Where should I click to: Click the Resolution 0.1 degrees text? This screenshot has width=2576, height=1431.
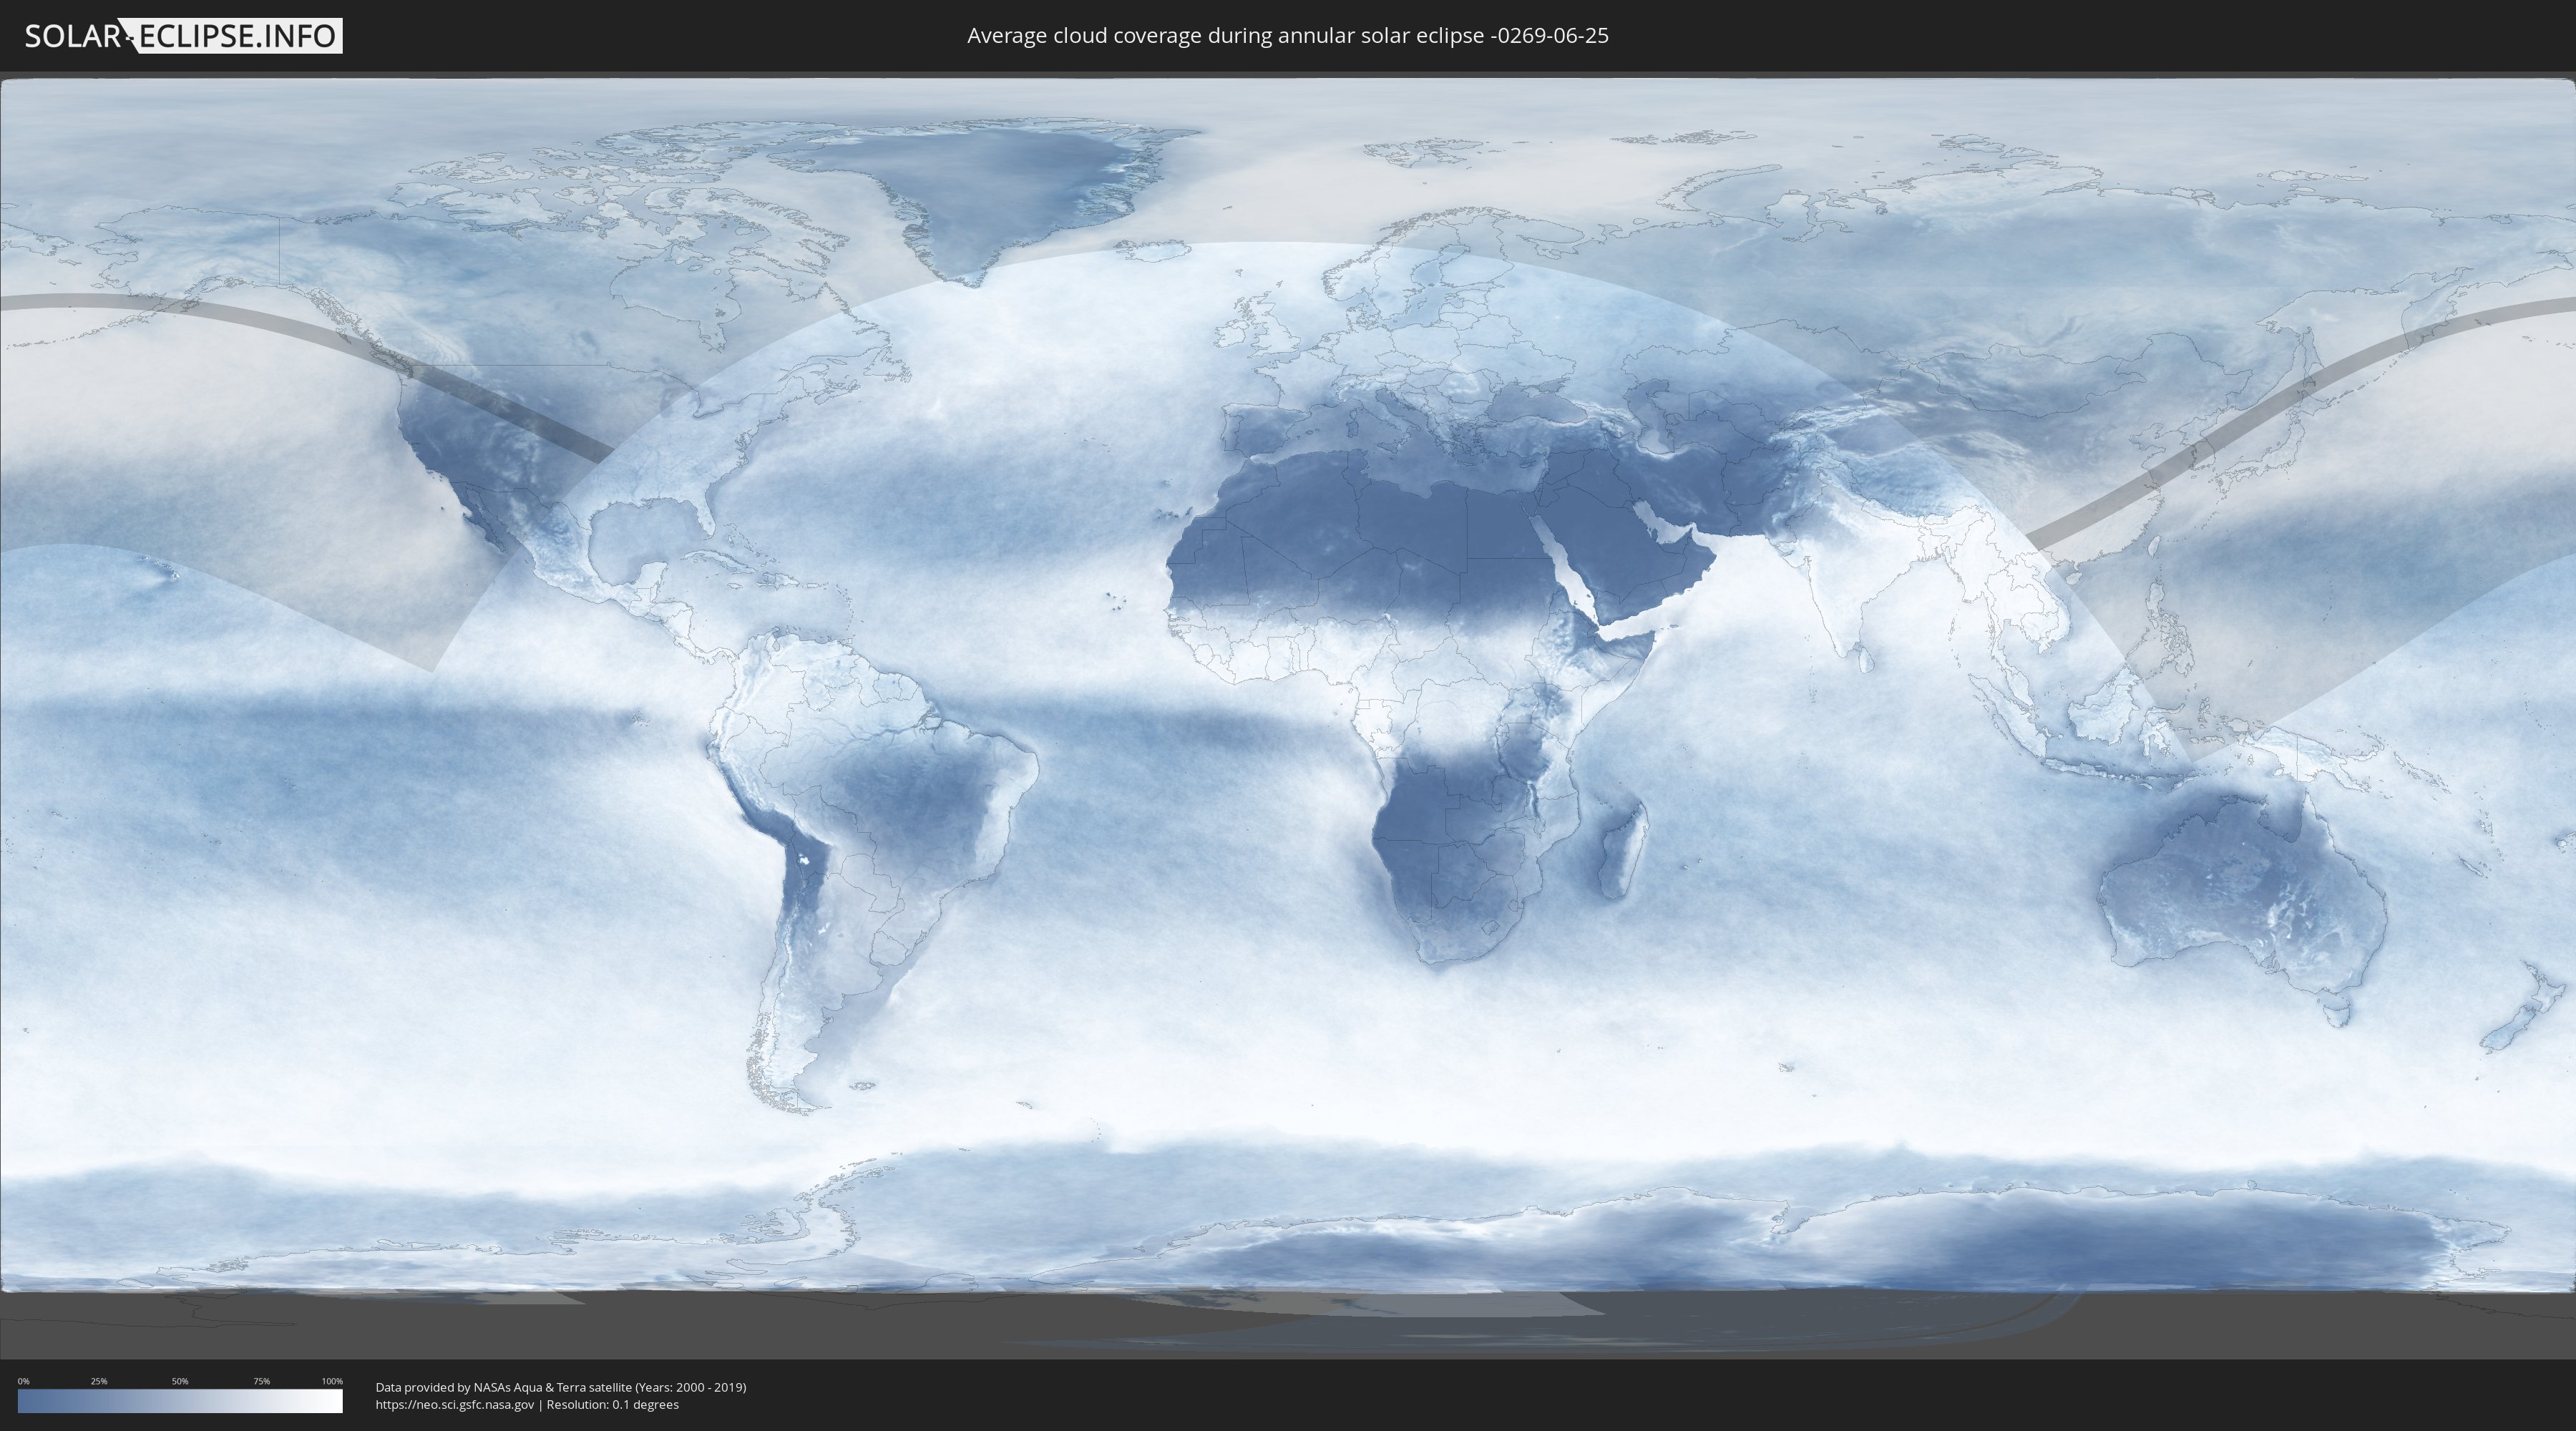pos(612,1404)
